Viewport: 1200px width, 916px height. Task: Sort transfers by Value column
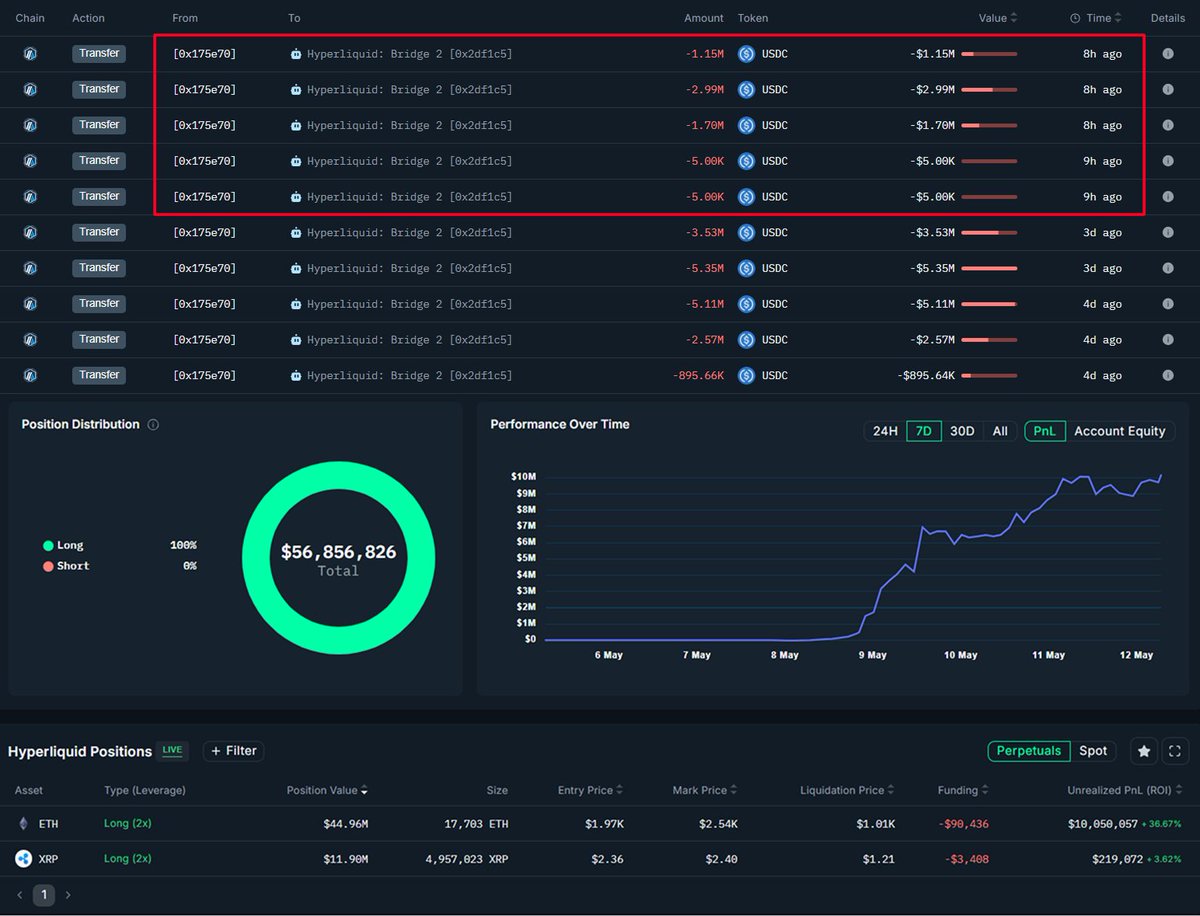1014,17
